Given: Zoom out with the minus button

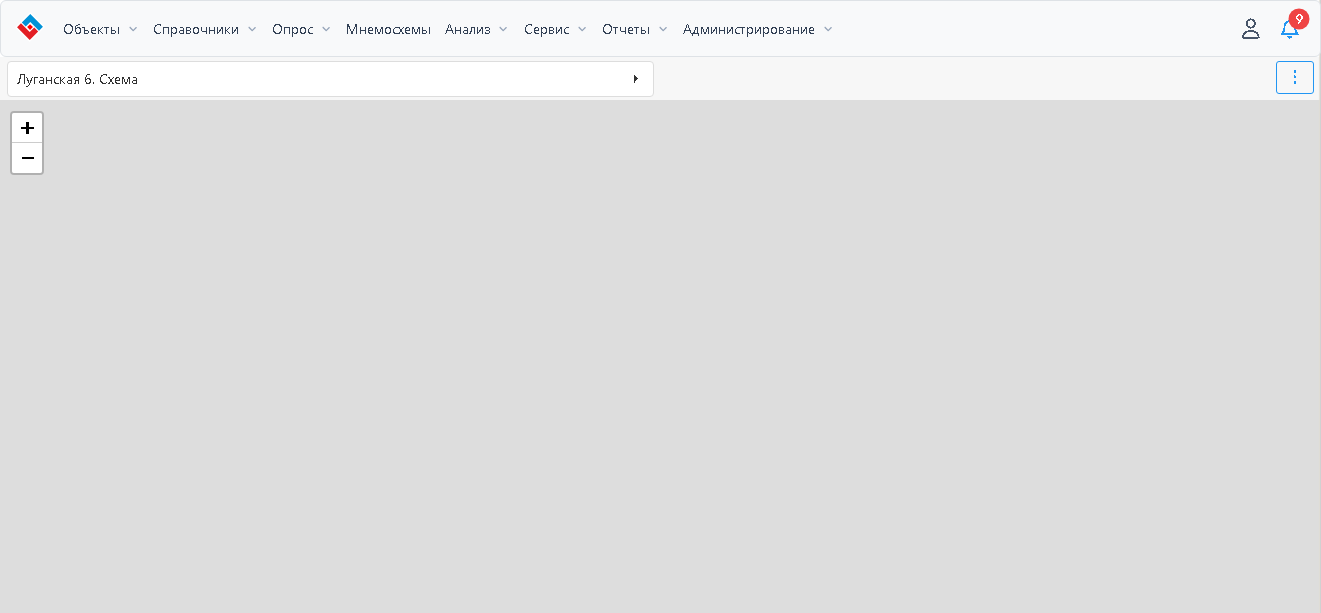Looking at the screenshot, I should coord(27,158).
